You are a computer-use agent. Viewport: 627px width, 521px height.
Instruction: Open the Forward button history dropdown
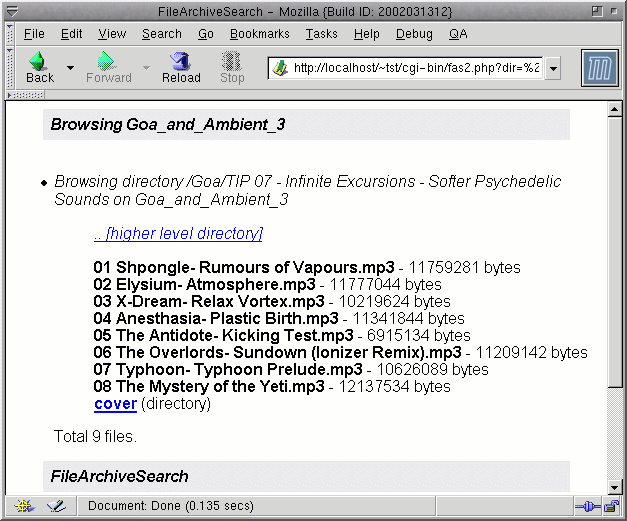(146, 68)
